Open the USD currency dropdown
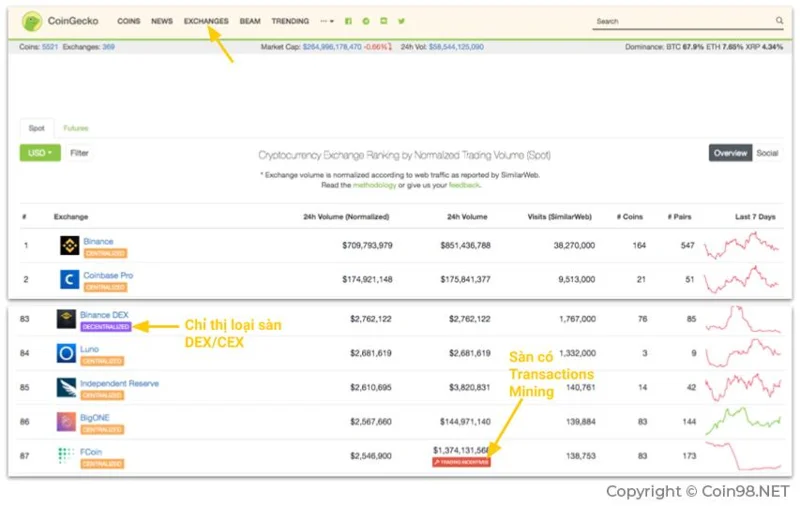Image resolution: width=800 pixels, height=506 pixels. point(40,153)
